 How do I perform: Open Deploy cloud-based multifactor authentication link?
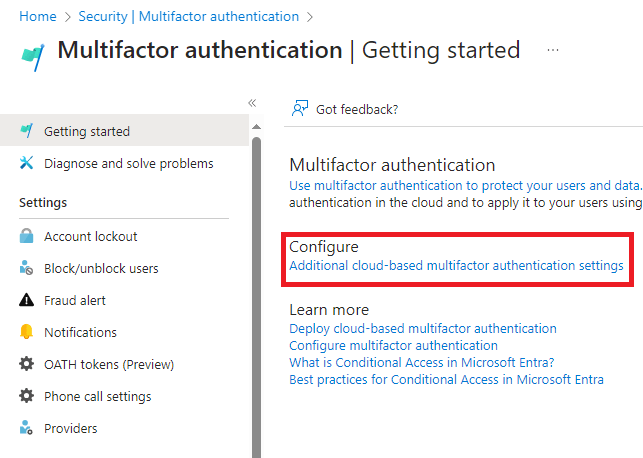click(x=423, y=328)
